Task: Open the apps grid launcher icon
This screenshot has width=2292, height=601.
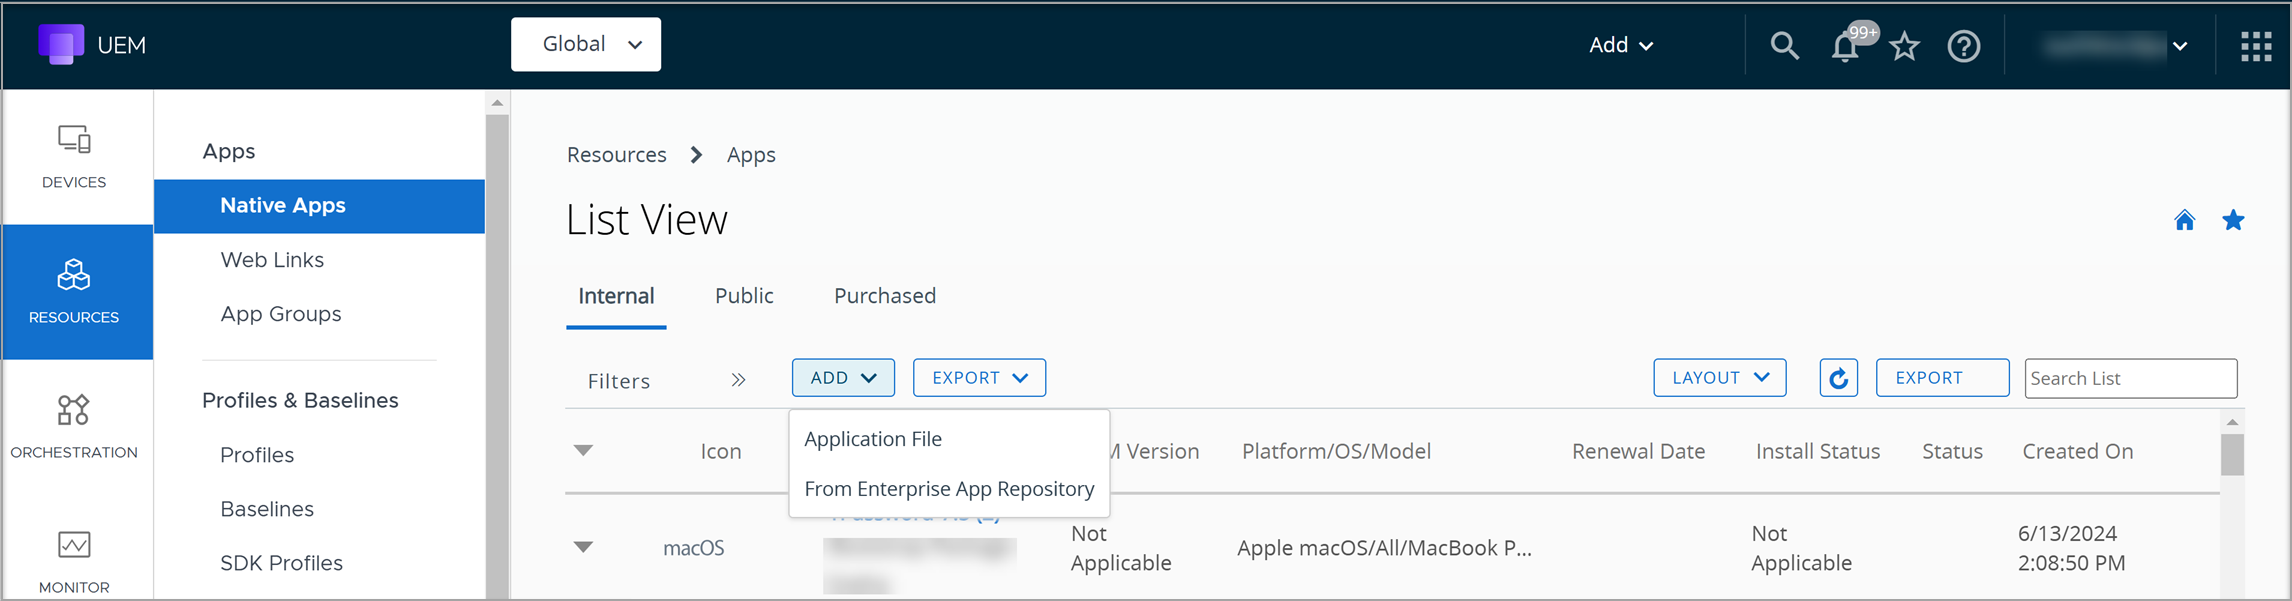Action: 2256,46
